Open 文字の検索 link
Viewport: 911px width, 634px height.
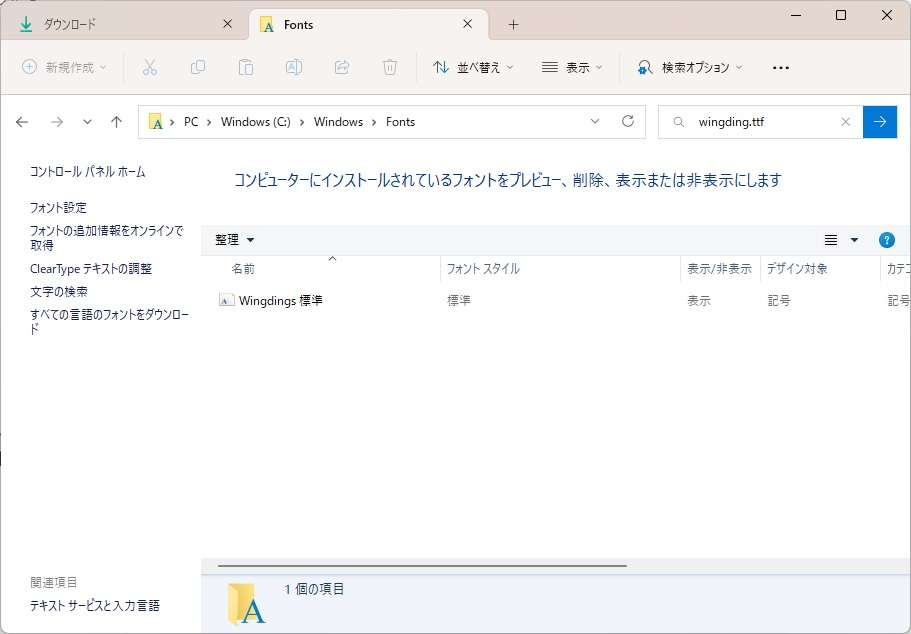(x=59, y=292)
